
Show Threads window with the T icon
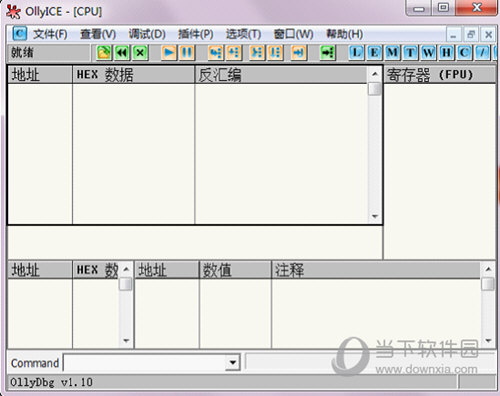pyautogui.click(x=410, y=53)
